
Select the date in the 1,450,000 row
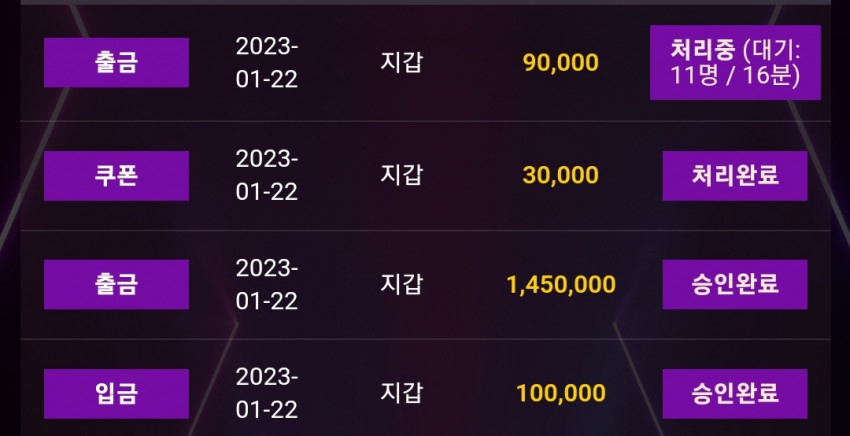point(267,285)
